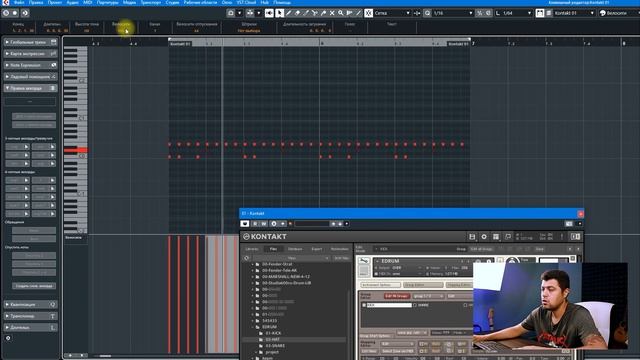Click the first circular toolbar button top-left
This screenshot has width=640, height=360.
pos(6,13)
